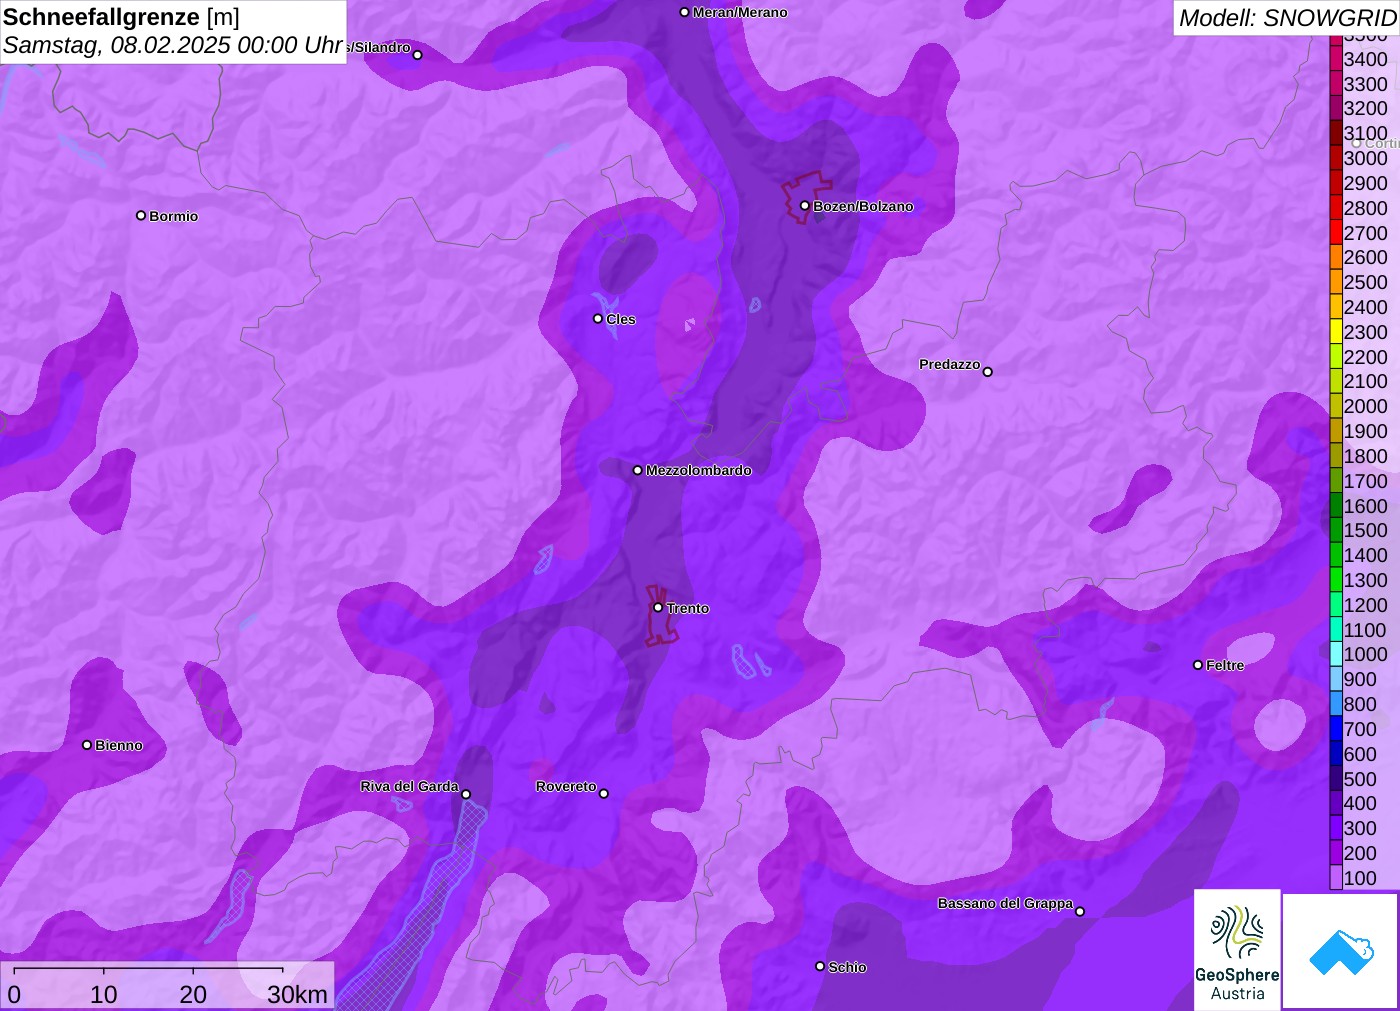
Task: Click the "Schneefallgrenze [m]" title
Action: click(x=121, y=17)
